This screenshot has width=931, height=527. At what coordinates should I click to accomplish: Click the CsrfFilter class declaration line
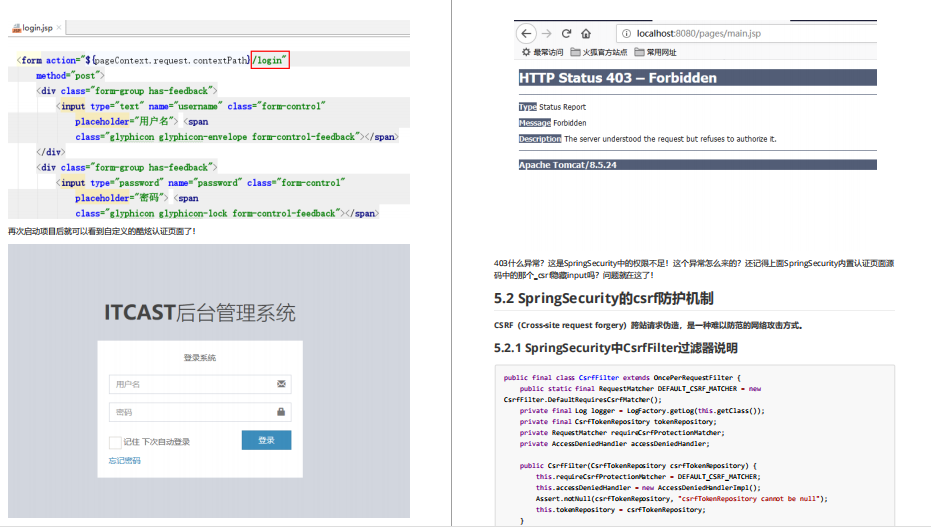[622, 377]
